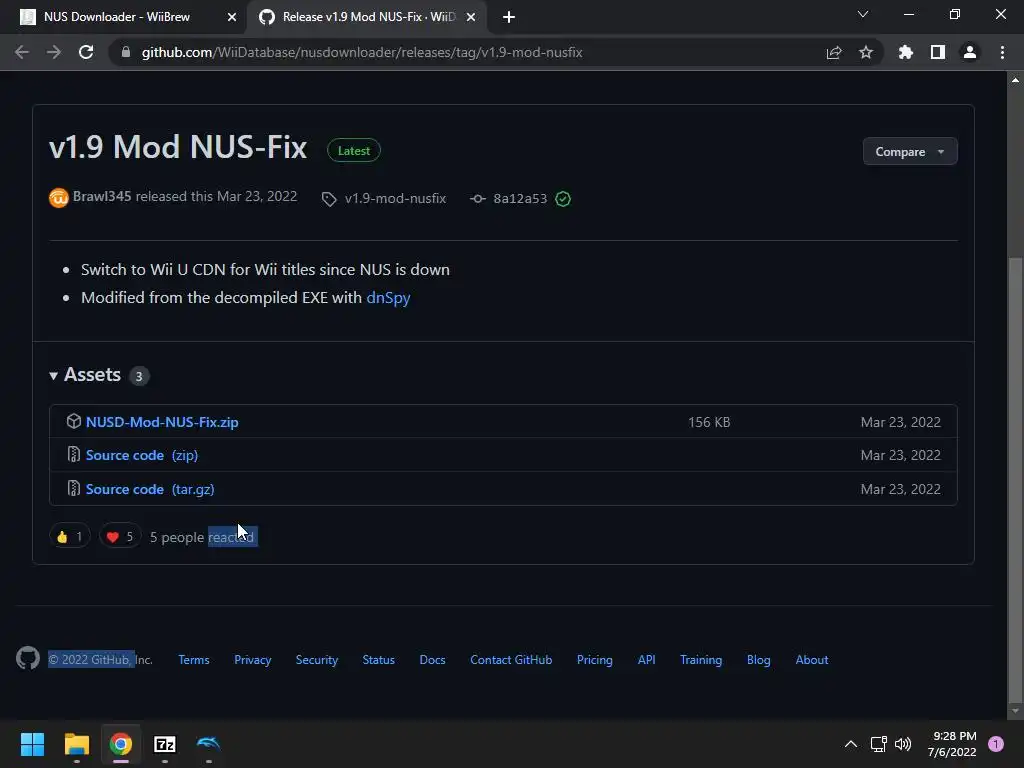The width and height of the screenshot is (1024, 768).
Task: Bookmark this page with star icon
Action: [866, 52]
